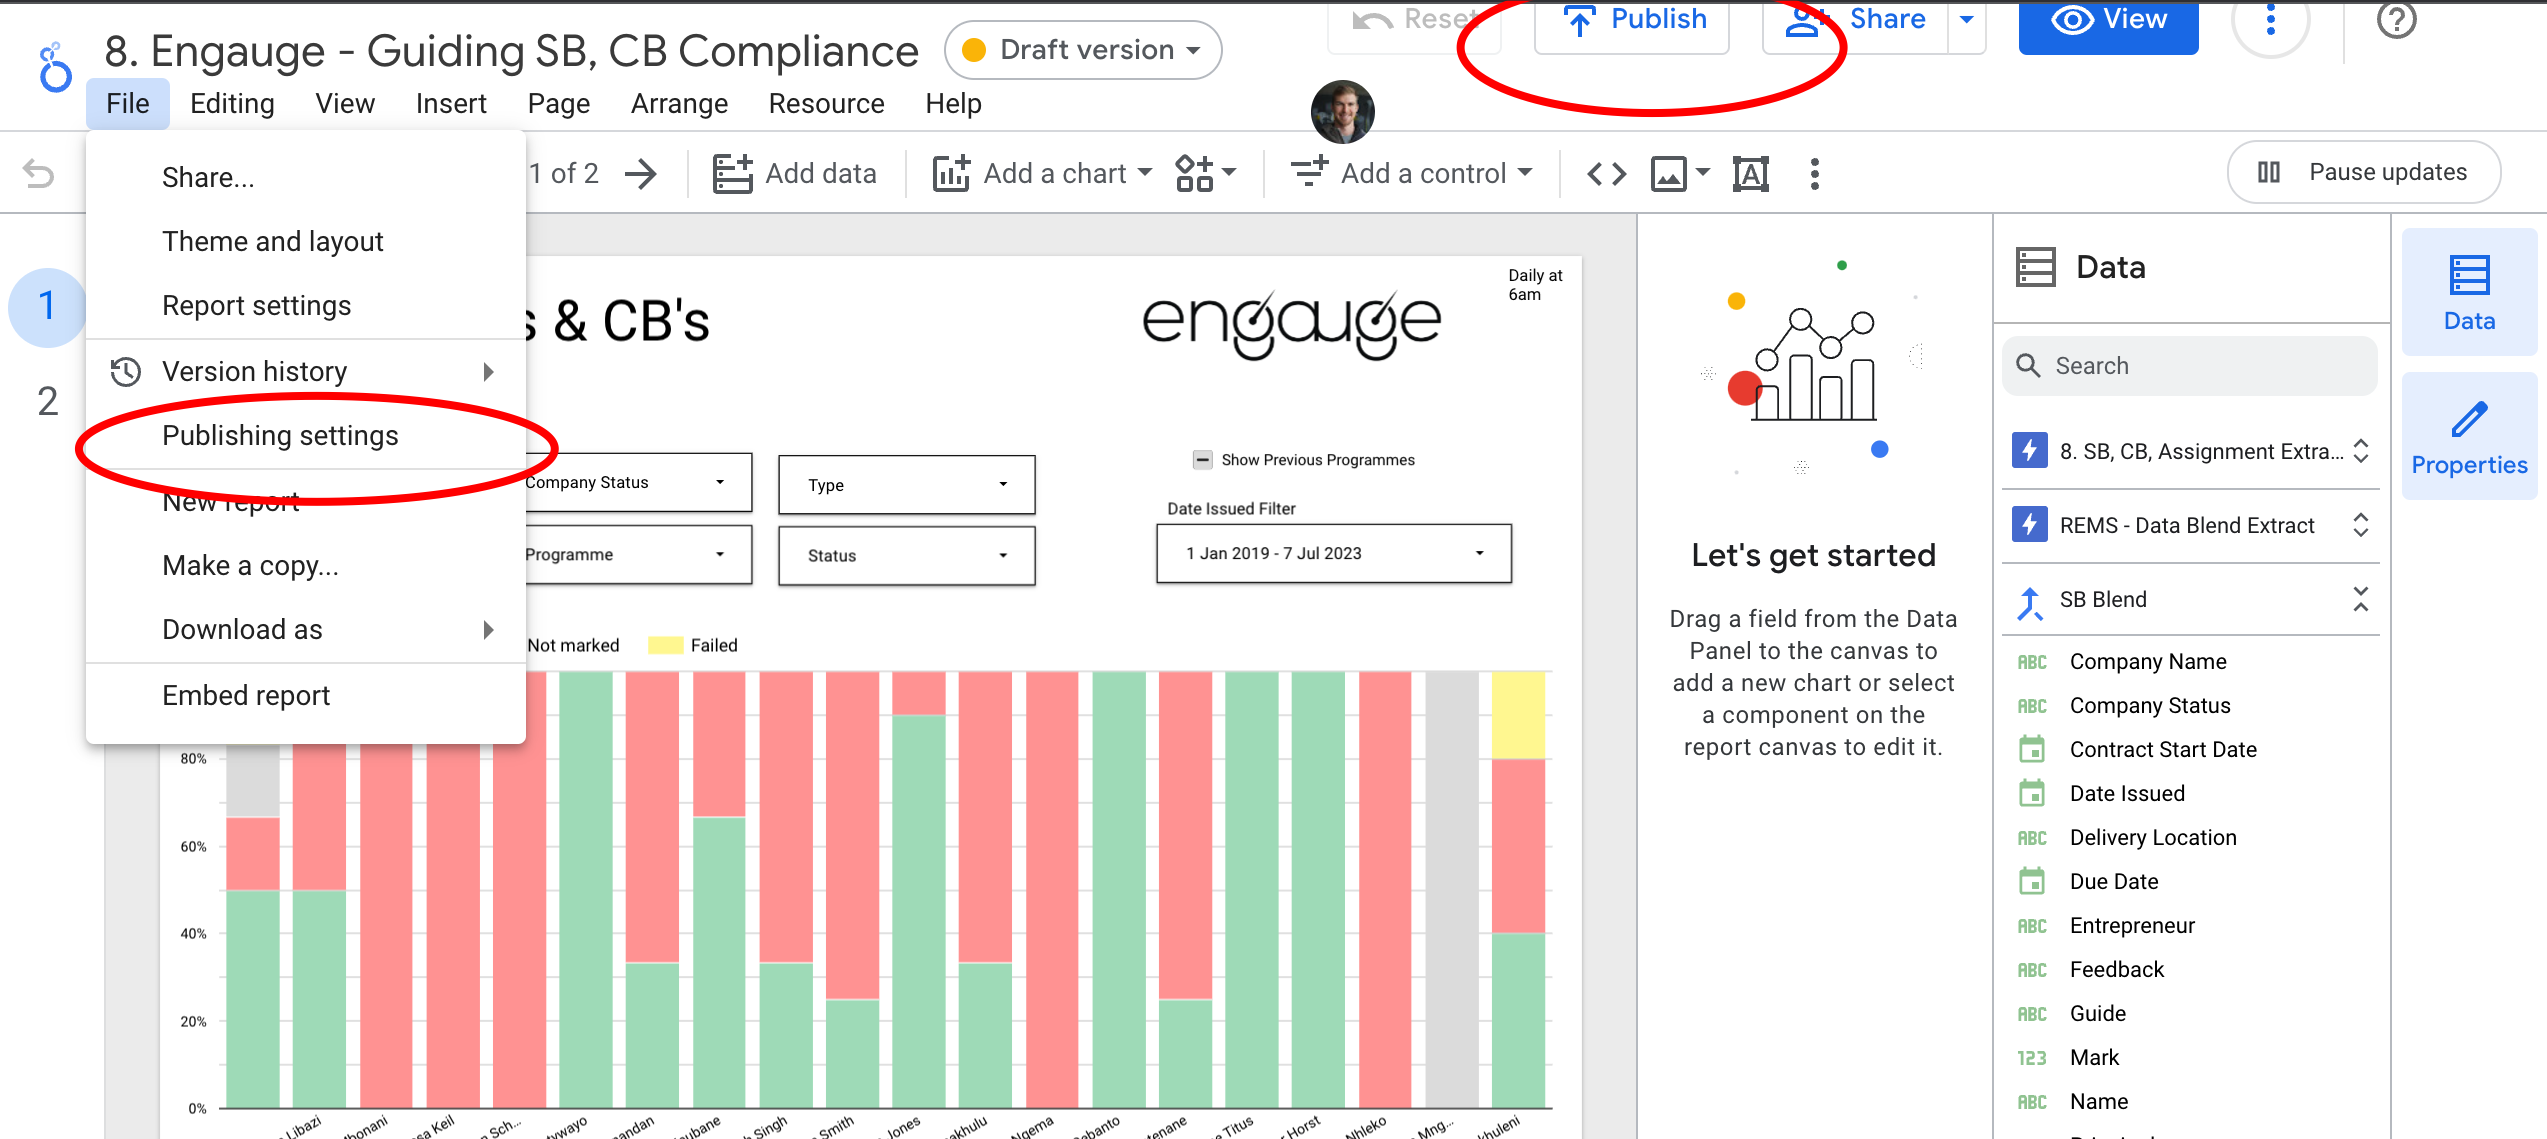Click the image insert icon
This screenshot has width=2547, height=1139.
pyautogui.click(x=1669, y=174)
